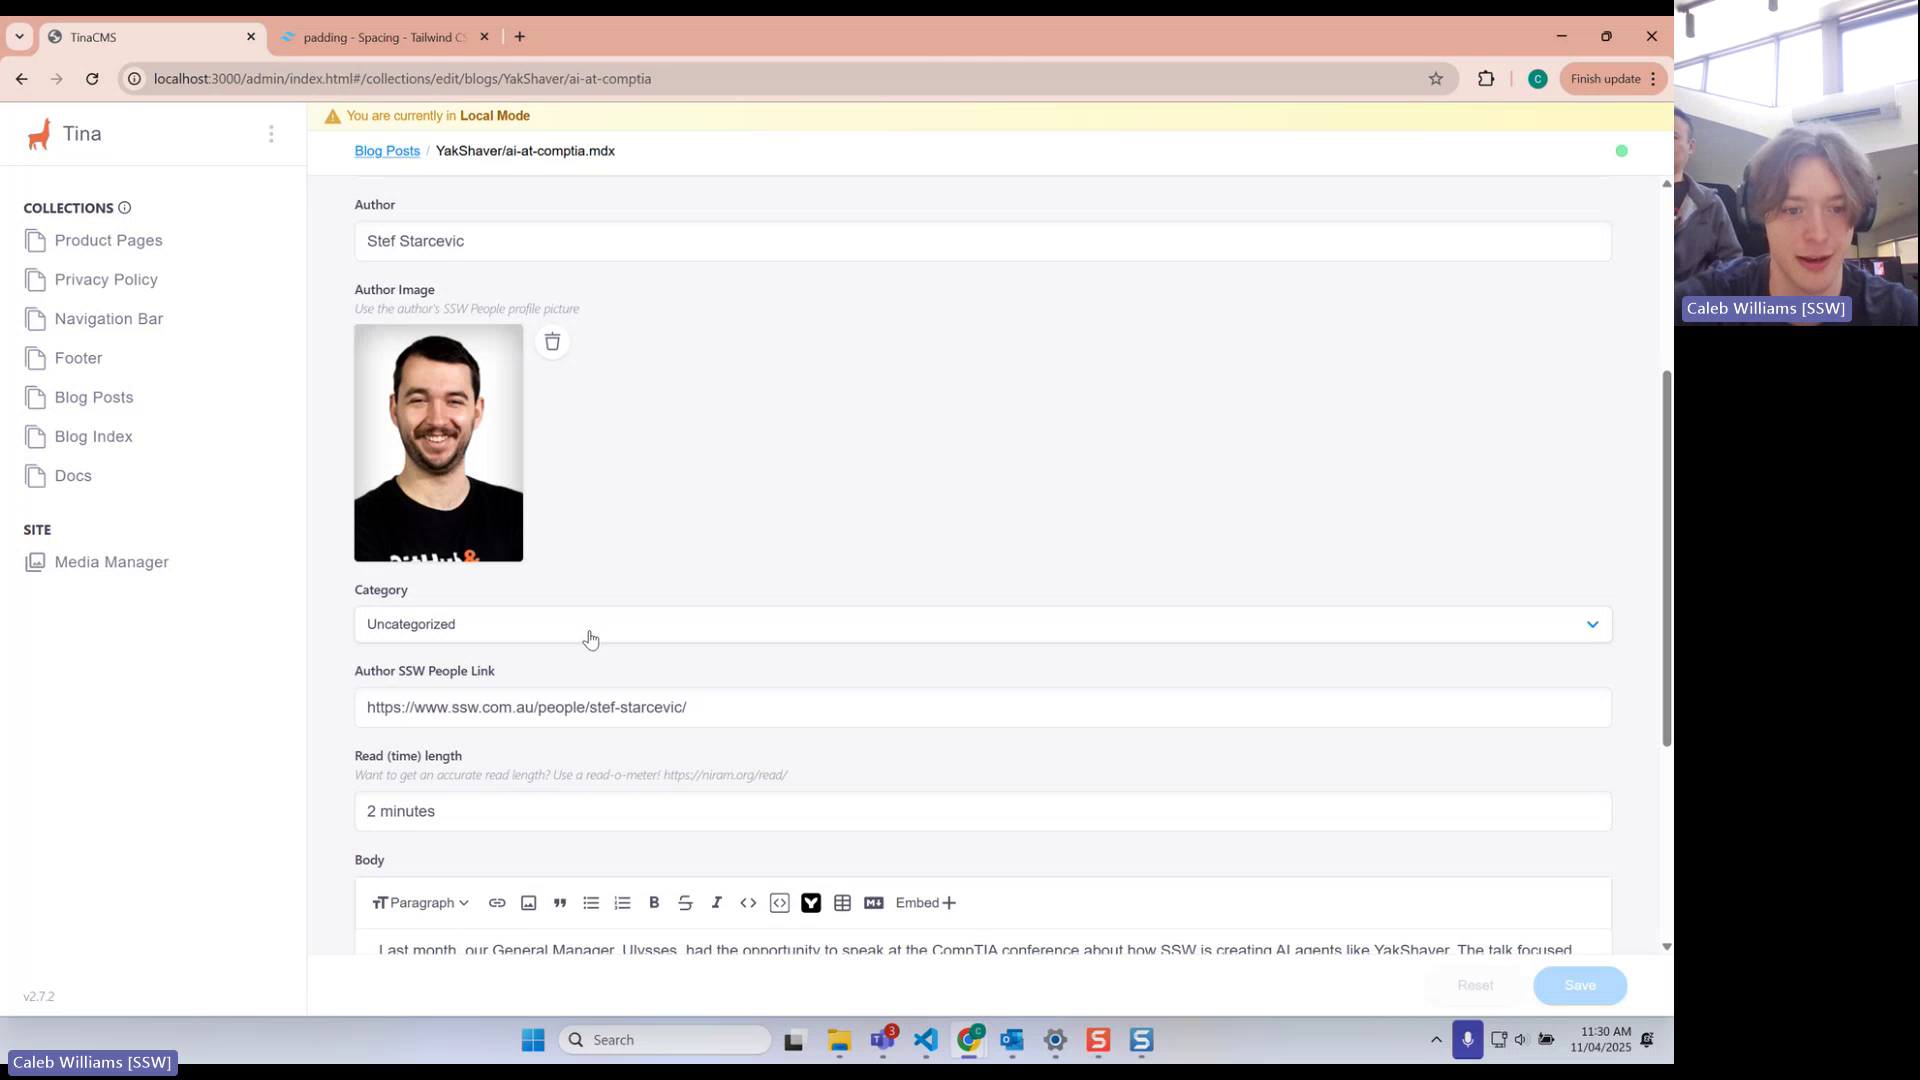Go back in browser history
The image size is (1920, 1080).
tap(22, 79)
